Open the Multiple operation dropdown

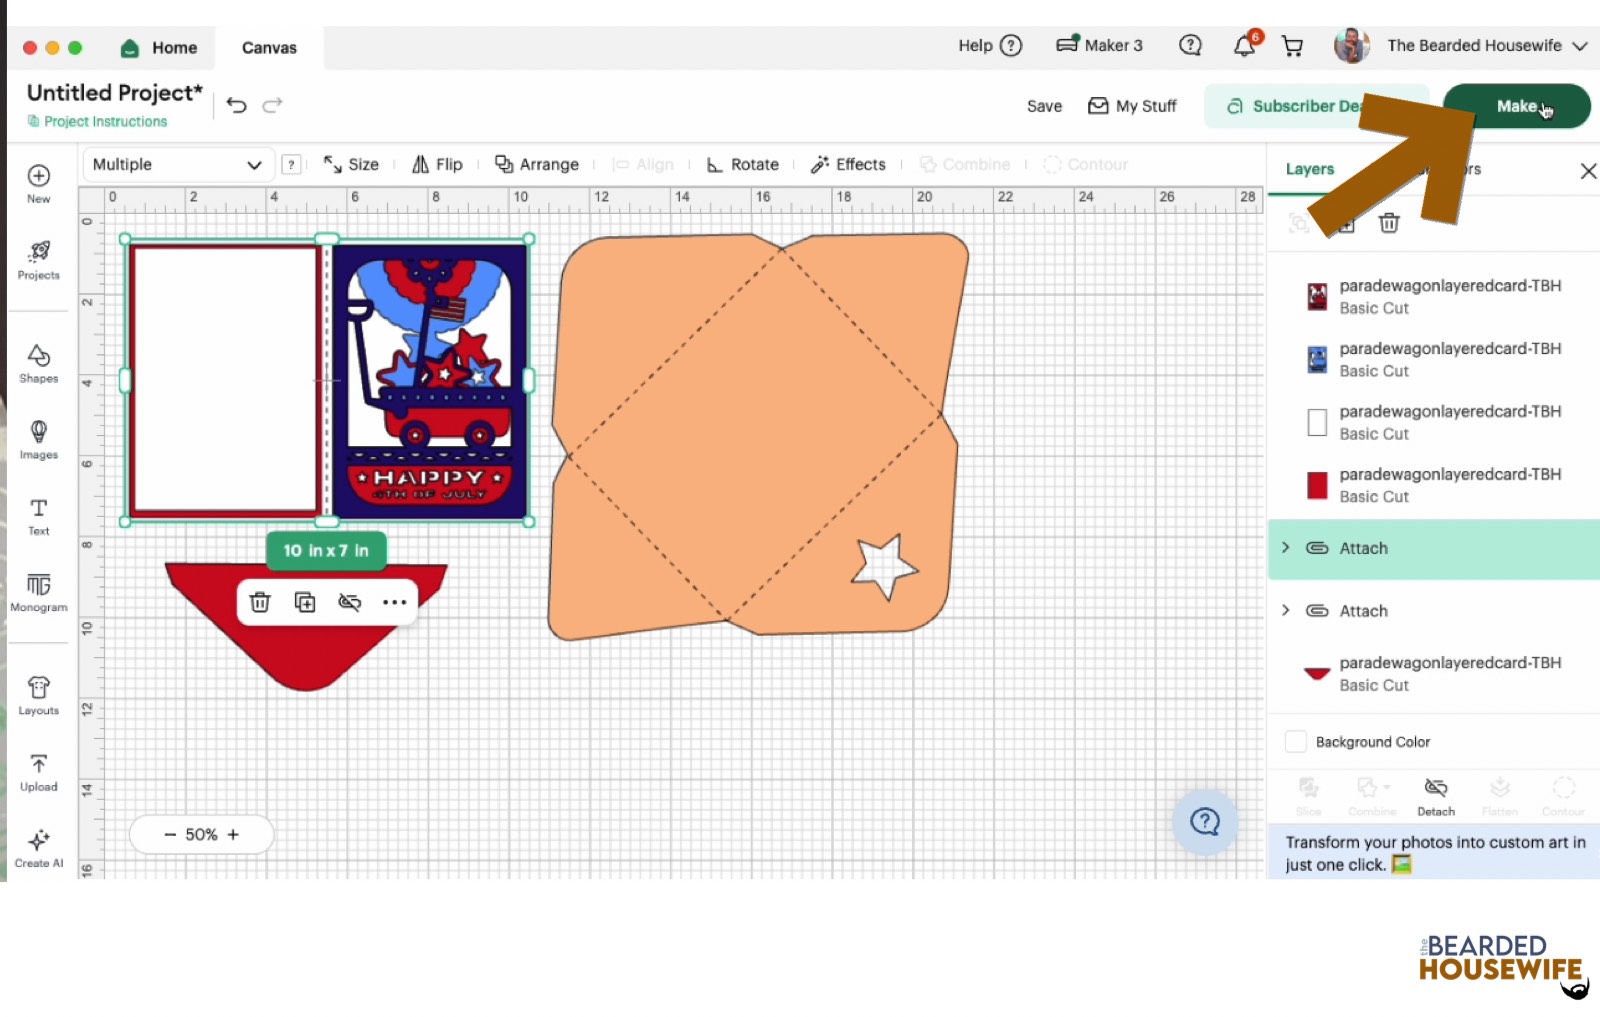point(177,165)
